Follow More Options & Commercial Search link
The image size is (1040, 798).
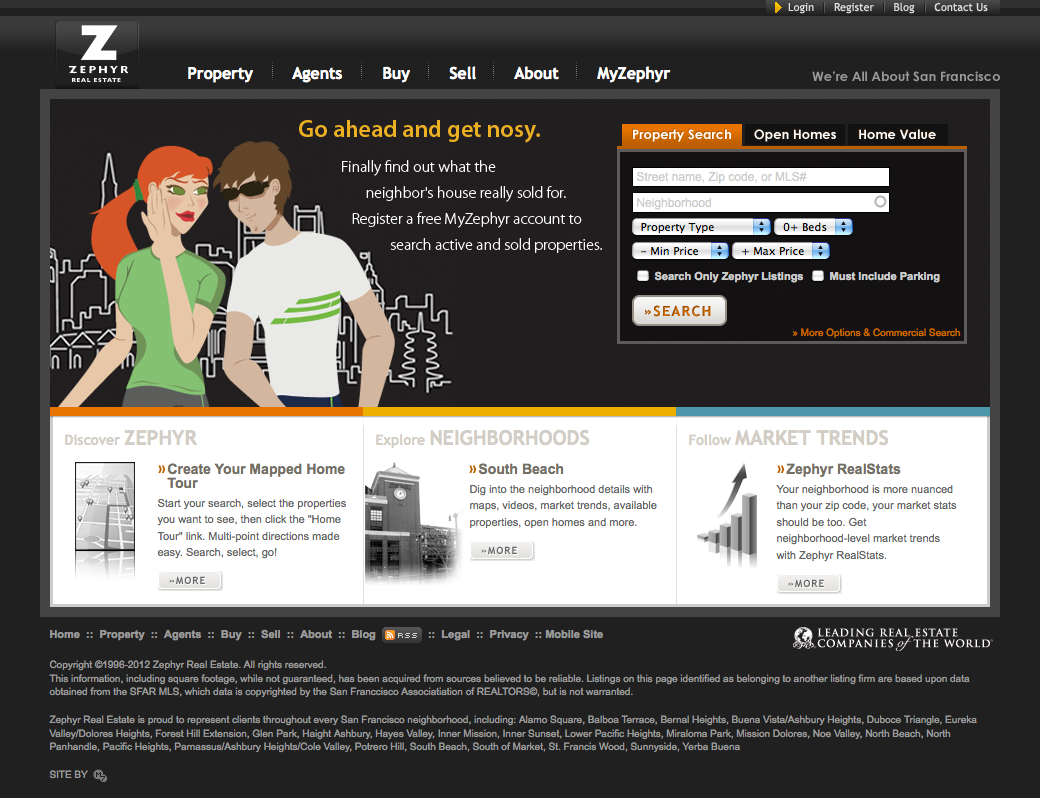876,333
